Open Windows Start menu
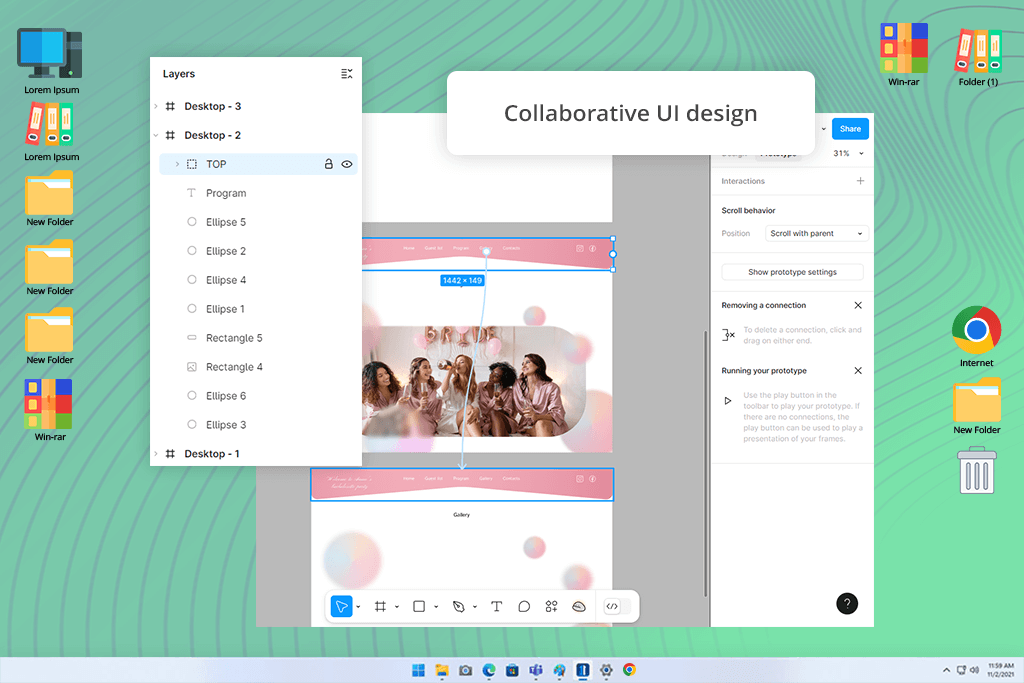Screen dimensions: 1024x683 point(419,670)
